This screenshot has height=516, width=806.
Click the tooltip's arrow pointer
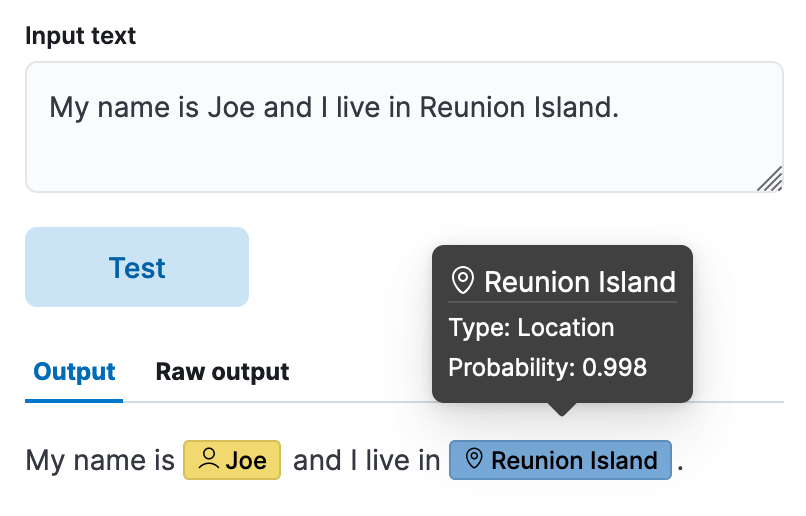point(562,409)
